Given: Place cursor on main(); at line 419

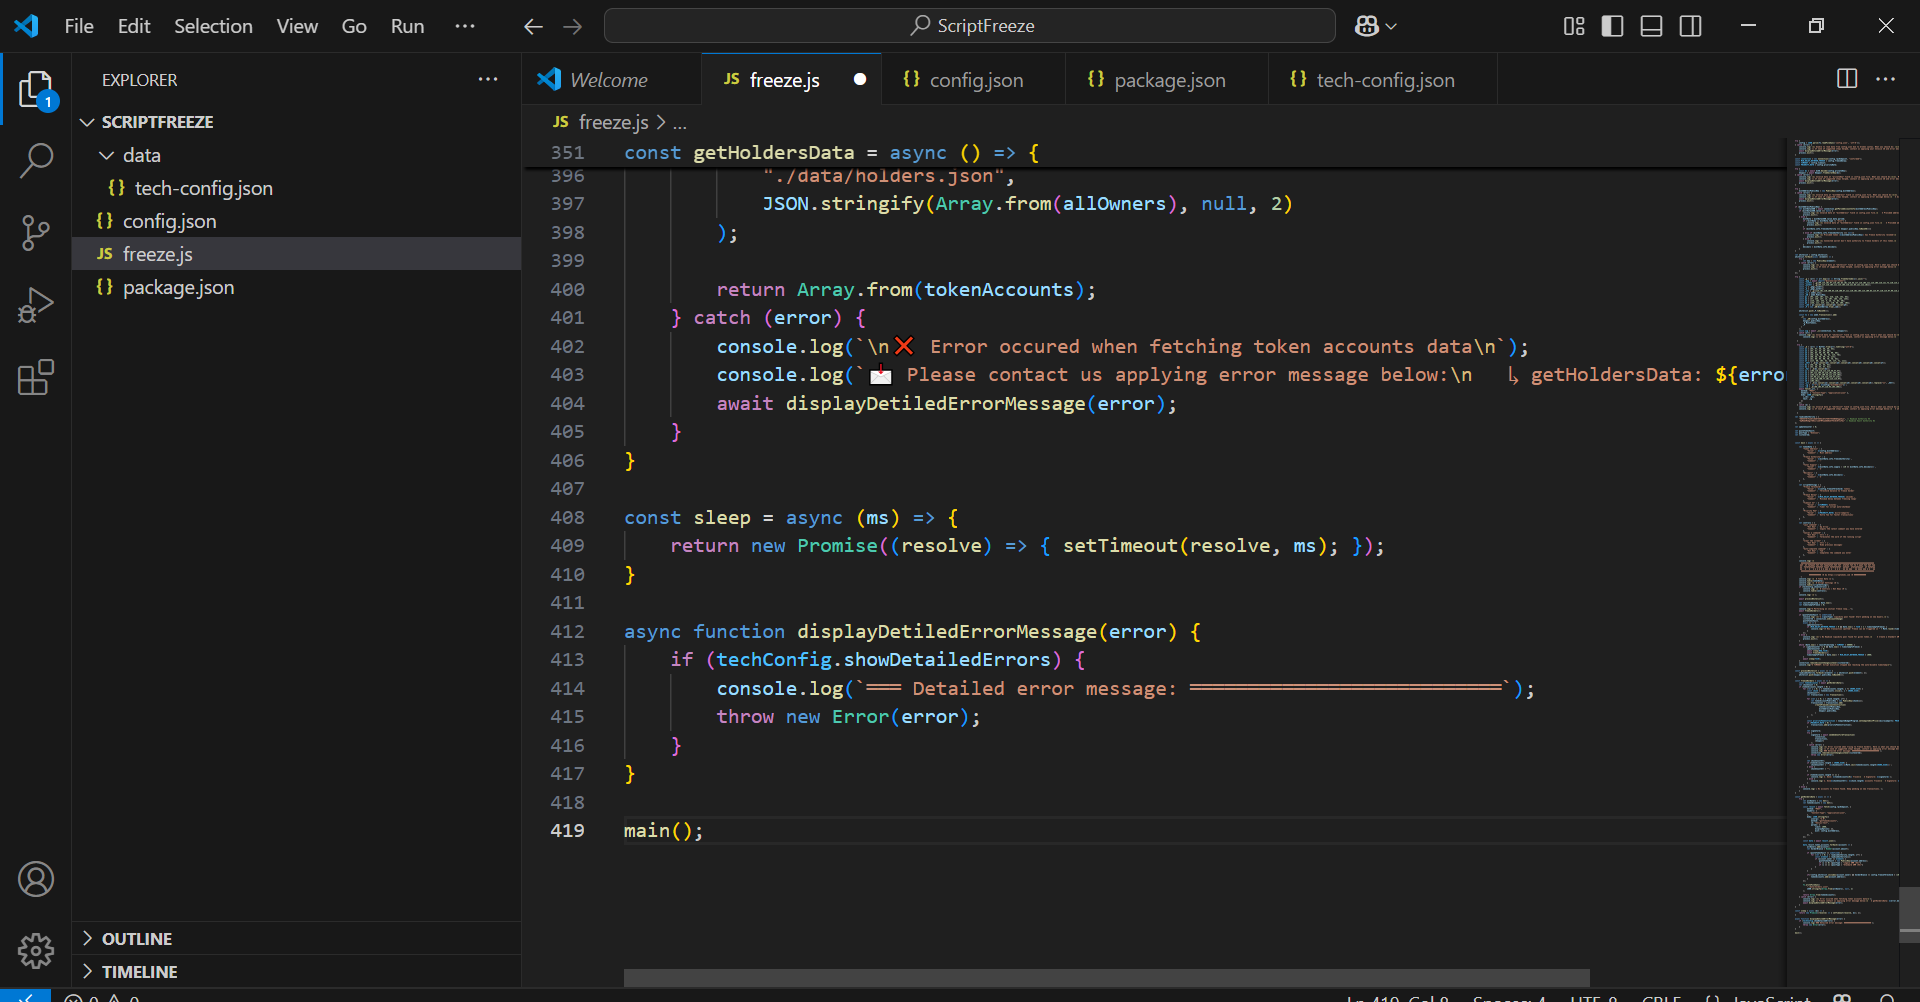Looking at the screenshot, I should [x=663, y=830].
